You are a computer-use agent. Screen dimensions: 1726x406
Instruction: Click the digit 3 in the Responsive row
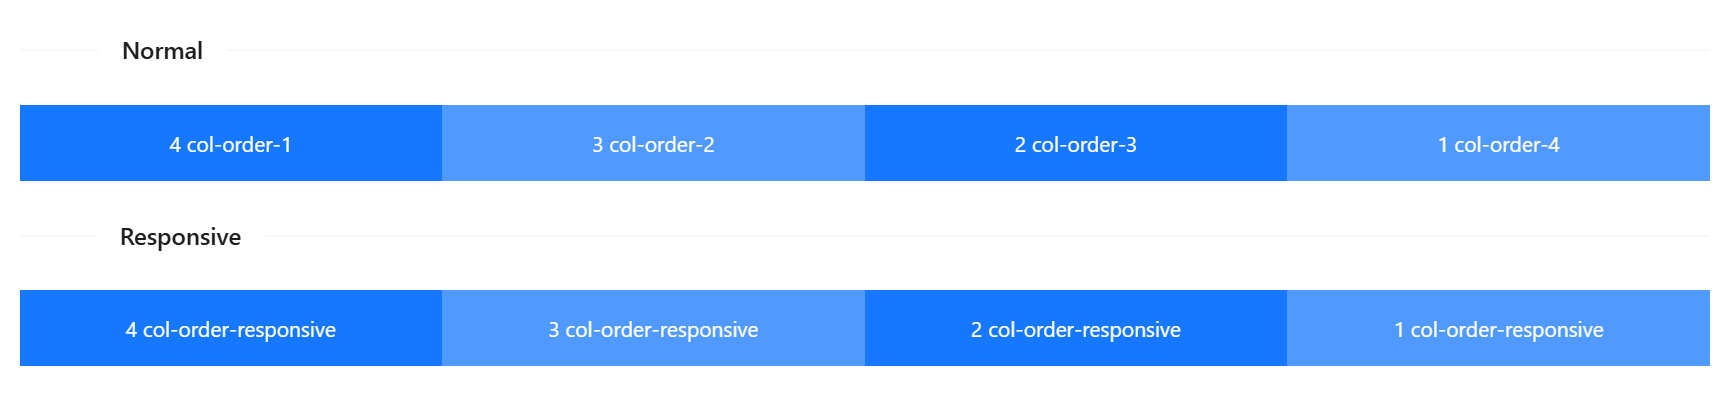(554, 330)
